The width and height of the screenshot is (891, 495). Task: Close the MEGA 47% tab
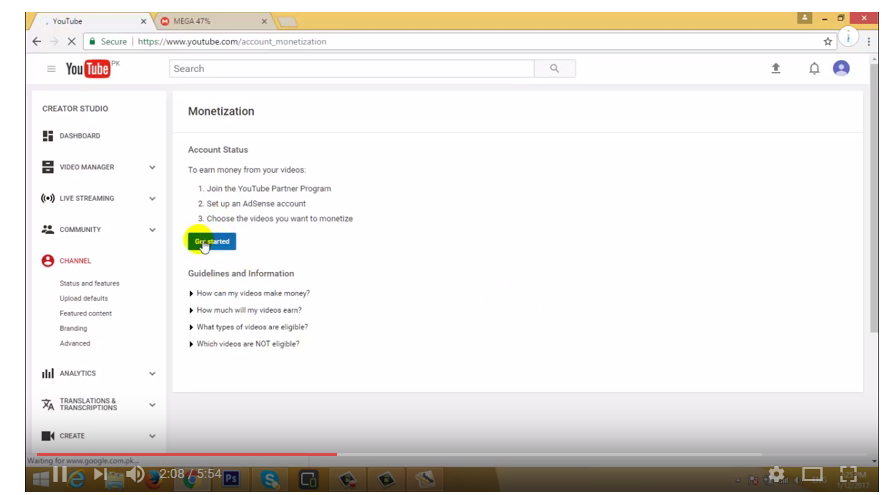pyautogui.click(x=264, y=22)
